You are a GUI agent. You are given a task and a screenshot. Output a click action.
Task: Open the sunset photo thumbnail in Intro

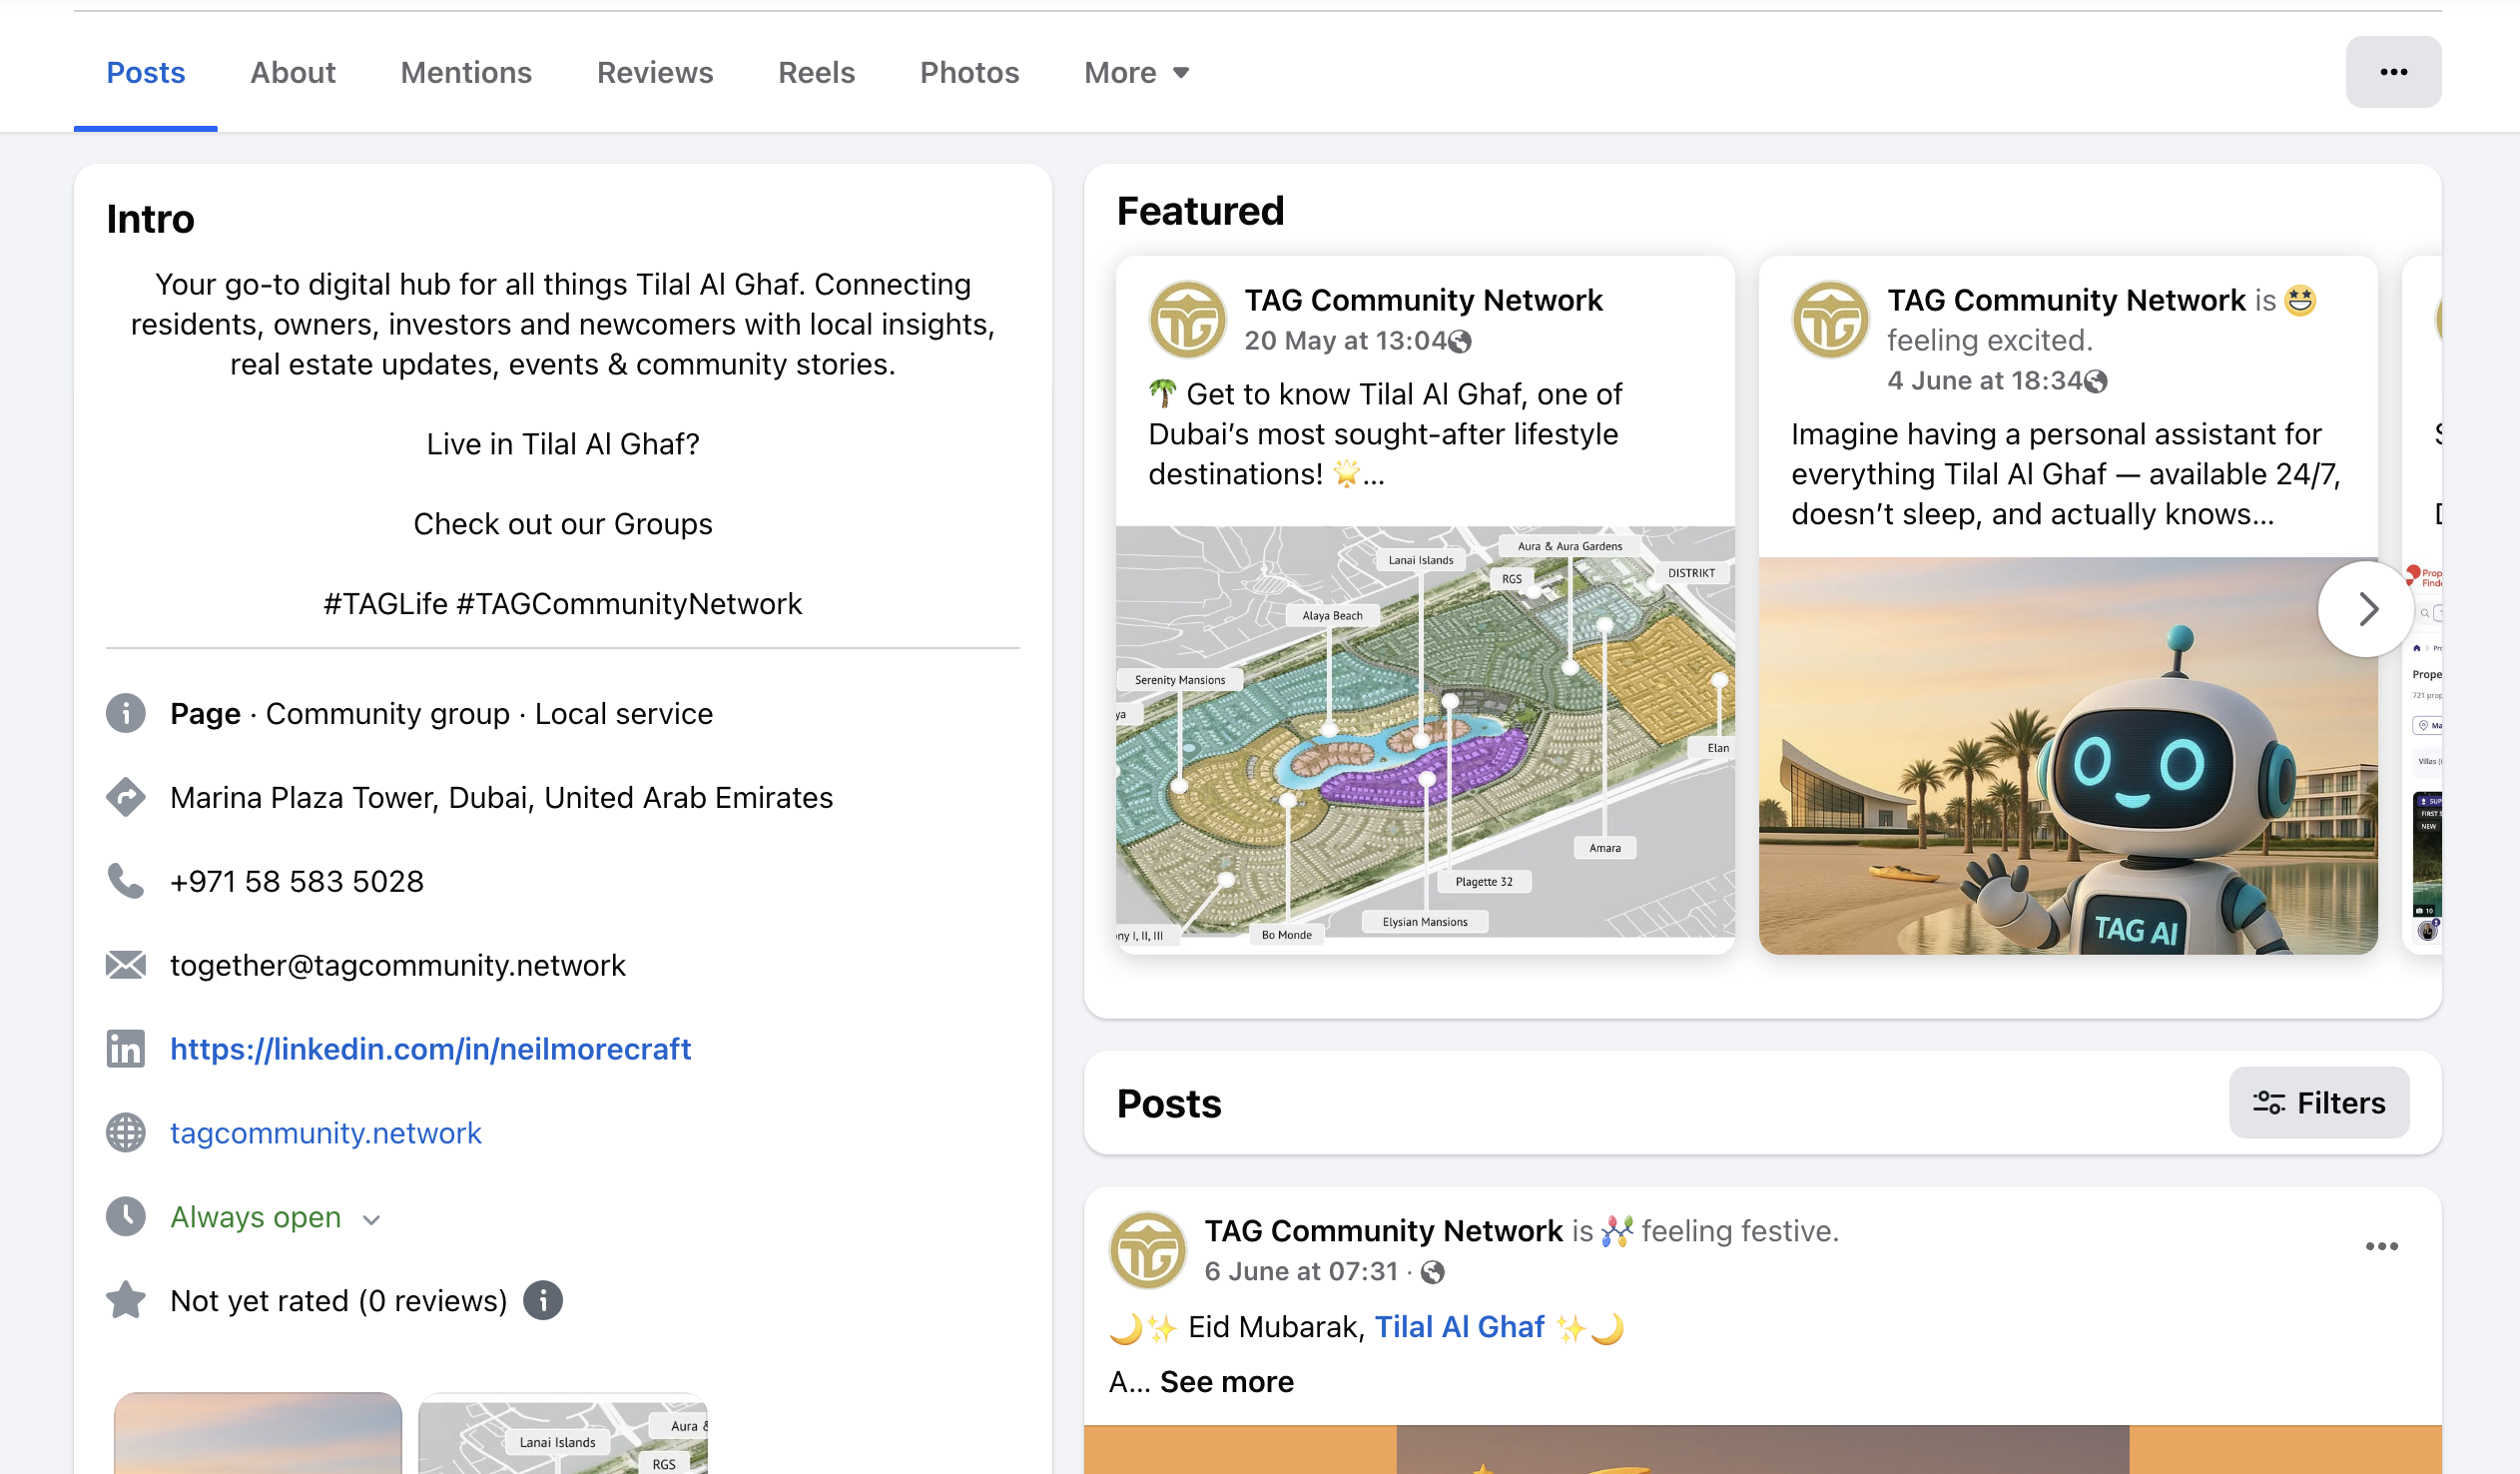(x=258, y=1433)
